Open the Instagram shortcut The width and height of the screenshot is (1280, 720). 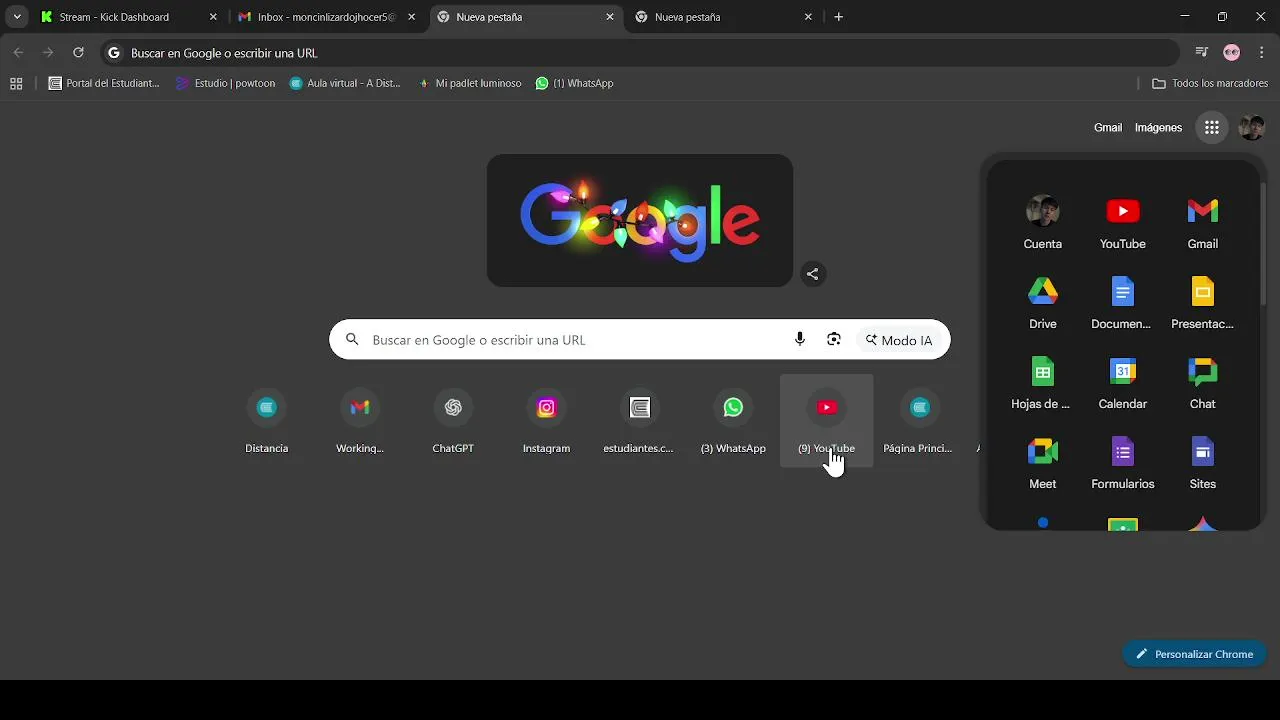point(546,421)
